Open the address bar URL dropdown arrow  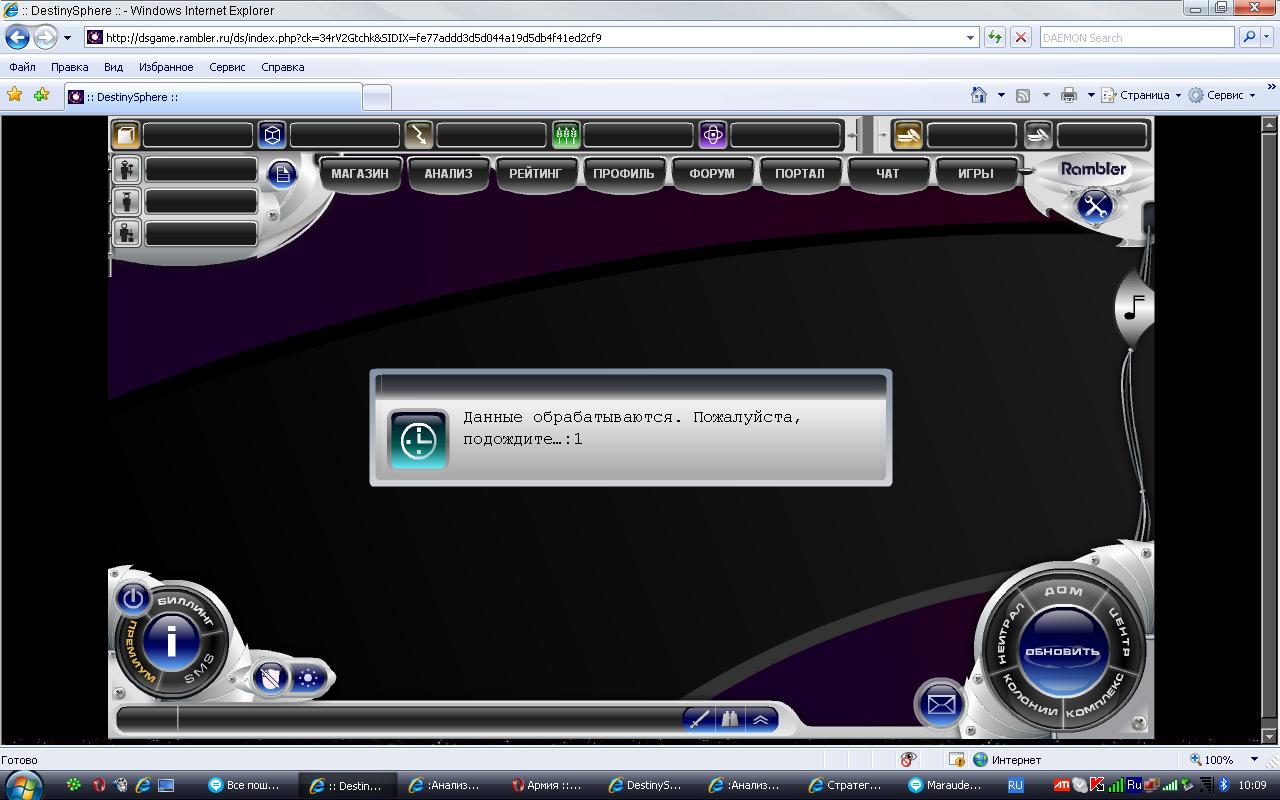[970, 38]
